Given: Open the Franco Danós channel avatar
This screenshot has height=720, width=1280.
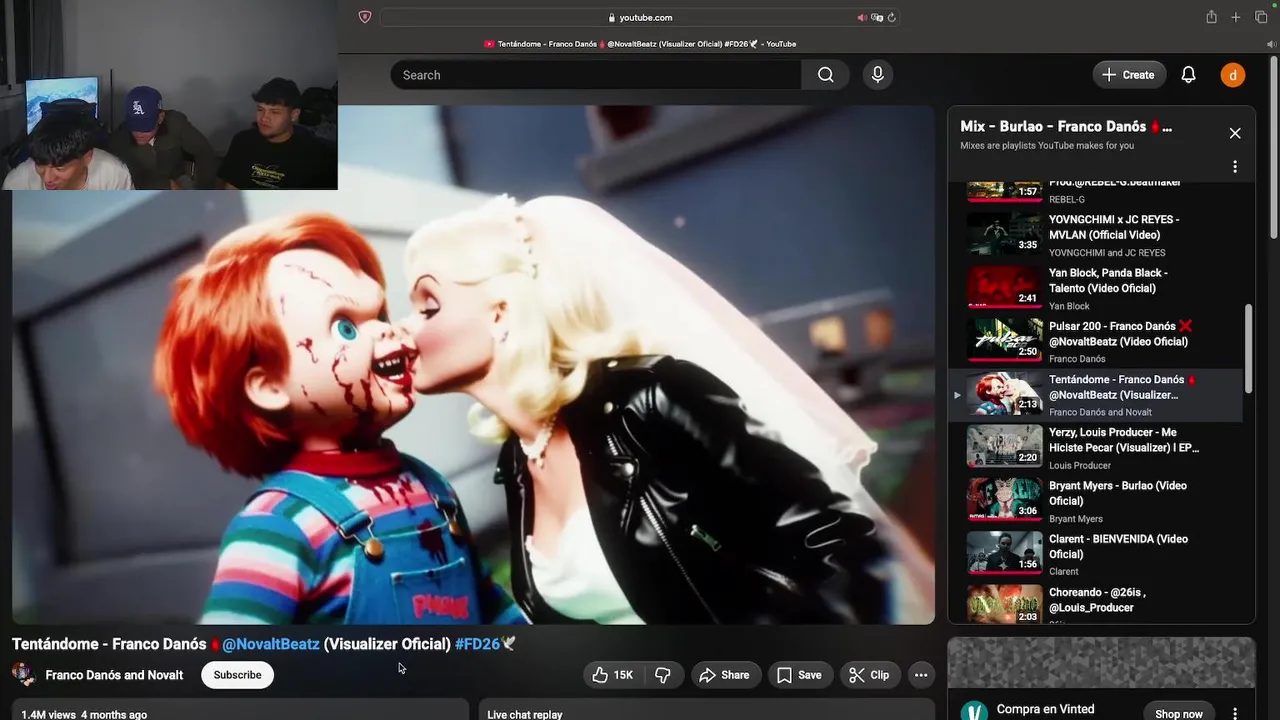Looking at the screenshot, I should 24,674.
